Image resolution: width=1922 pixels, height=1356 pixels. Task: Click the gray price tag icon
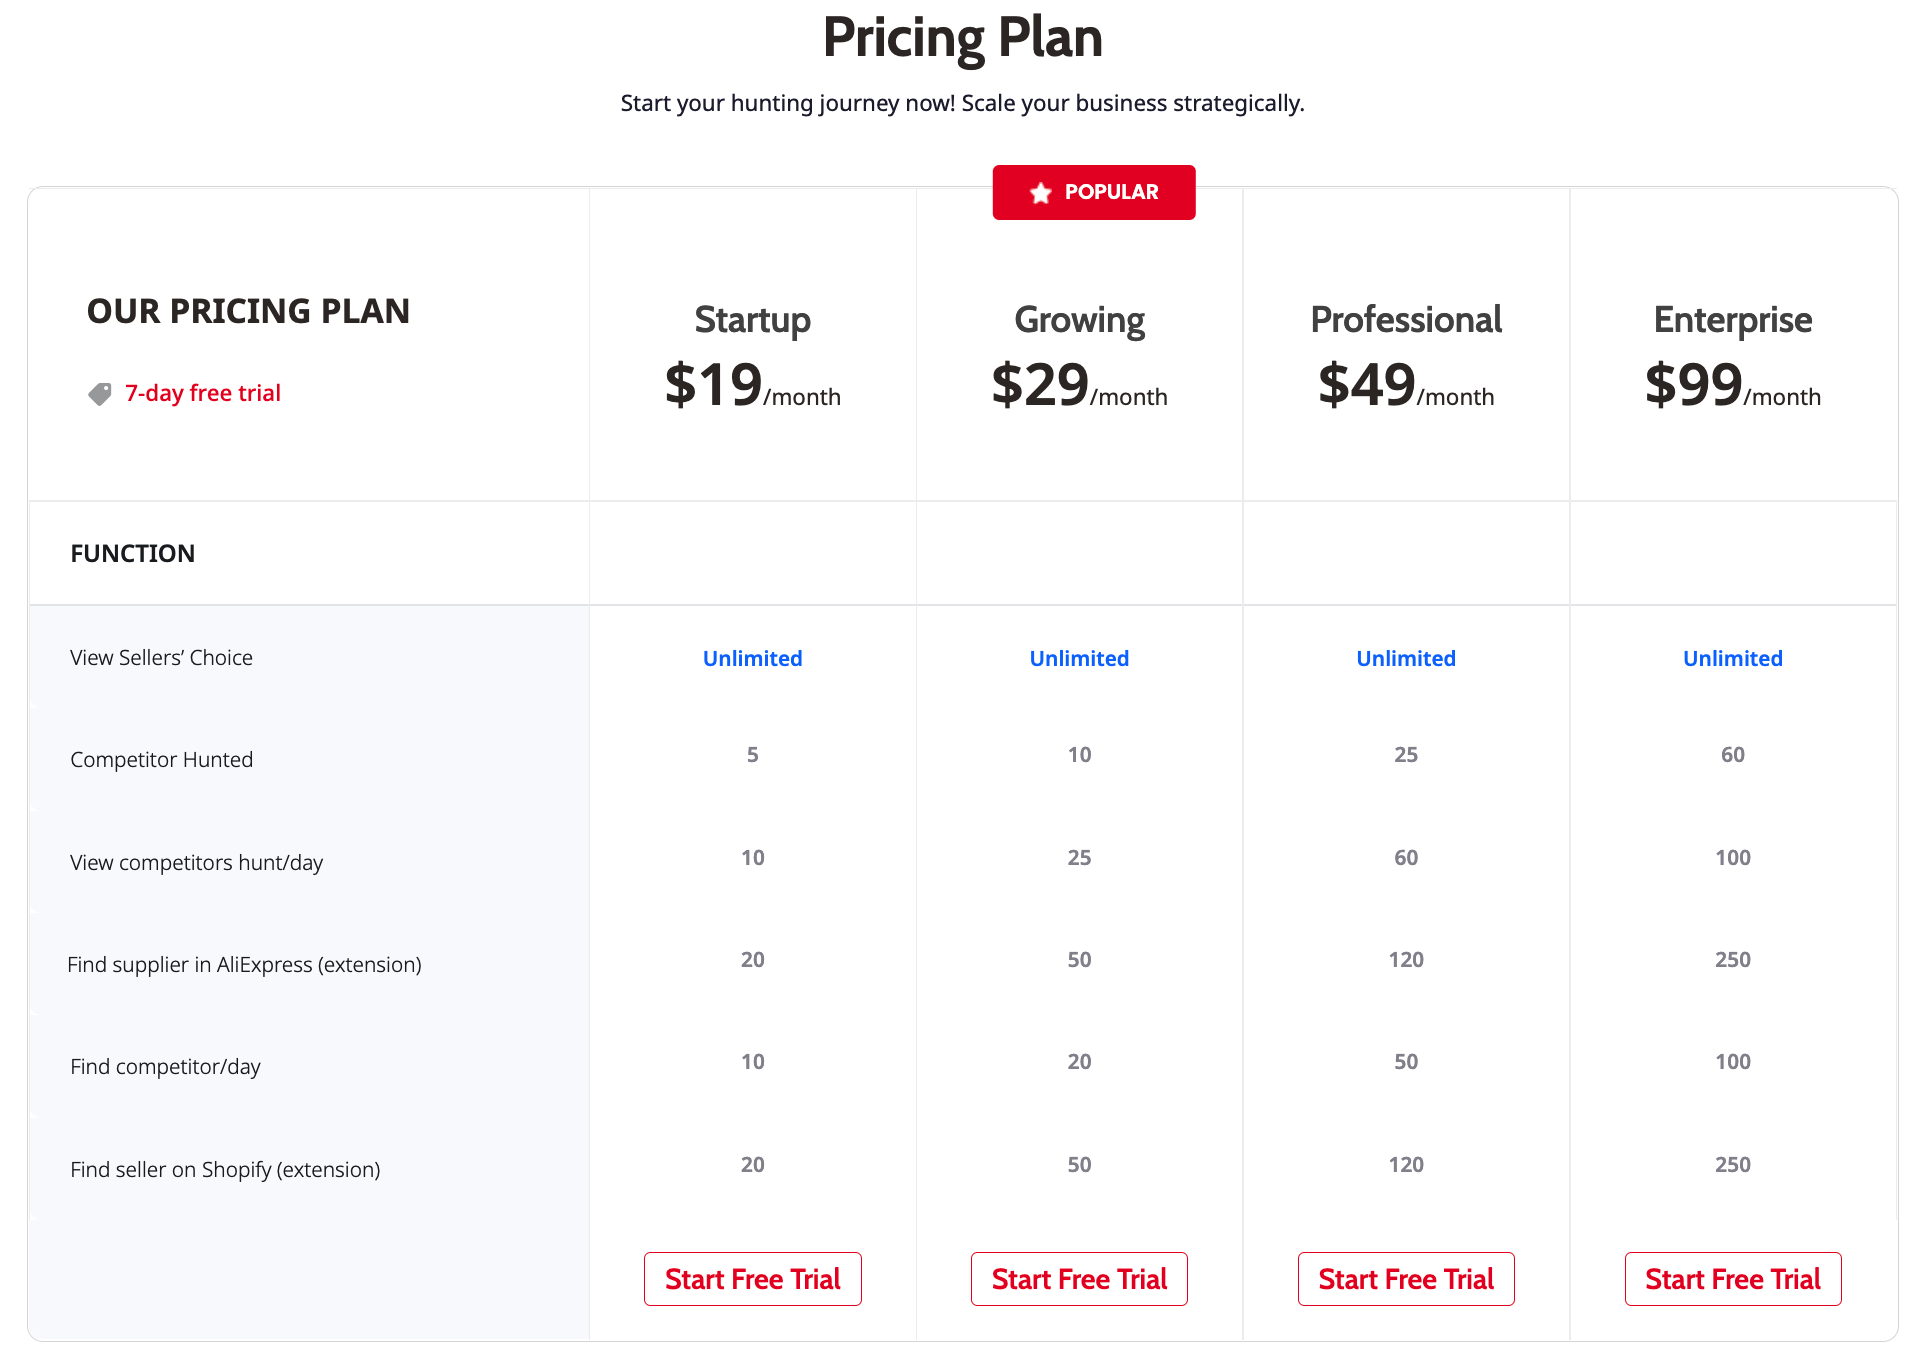click(x=100, y=394)
